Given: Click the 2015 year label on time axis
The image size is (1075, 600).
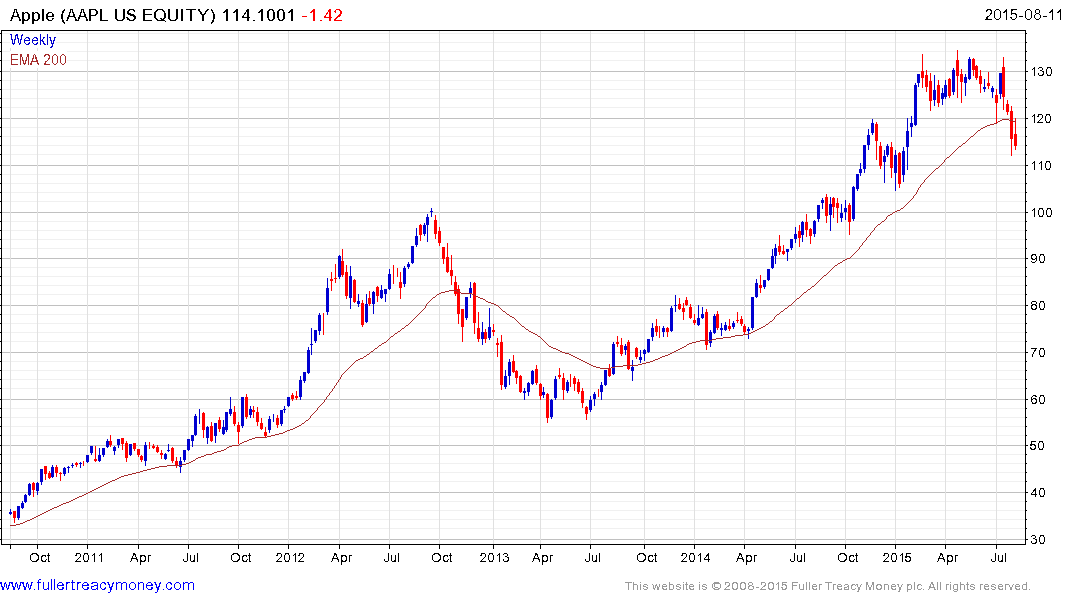Looking at the screenshot, I should coord(897,557).
